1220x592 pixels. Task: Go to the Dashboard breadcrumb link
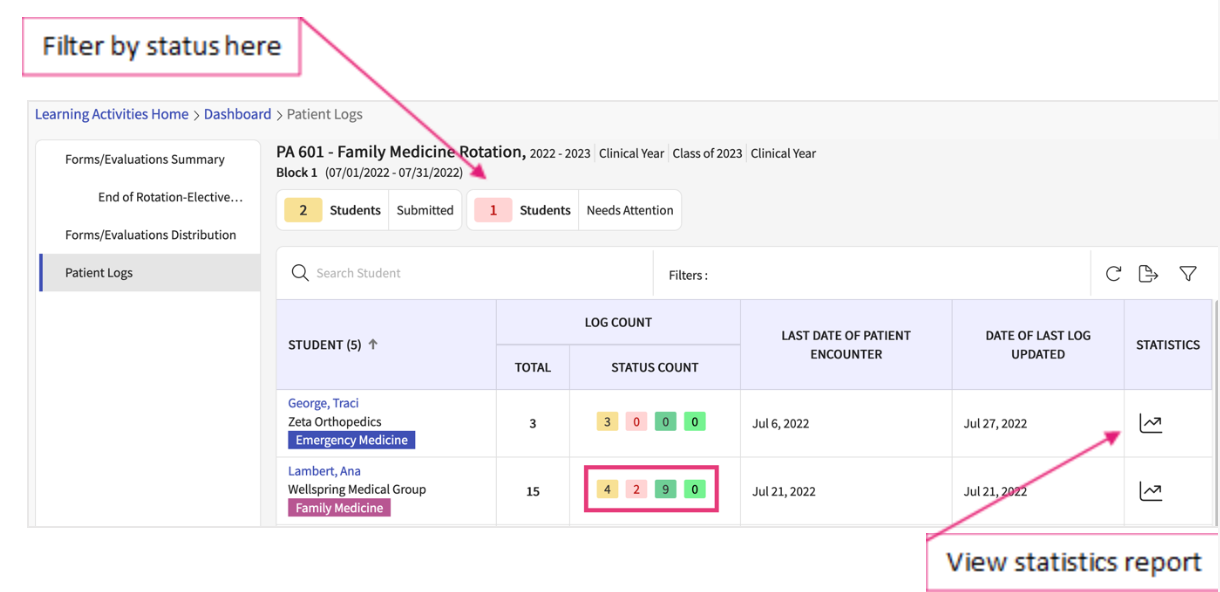tap(237, 114)
